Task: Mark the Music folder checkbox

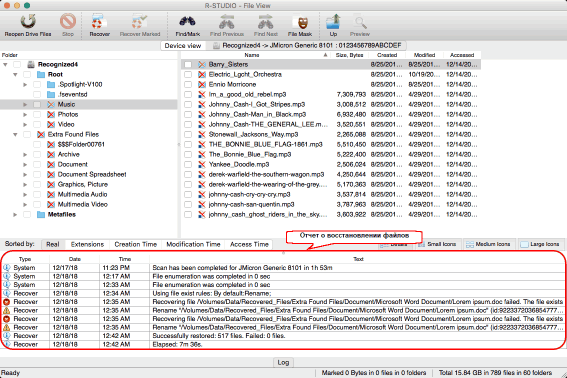Action: tap(37, 105)
